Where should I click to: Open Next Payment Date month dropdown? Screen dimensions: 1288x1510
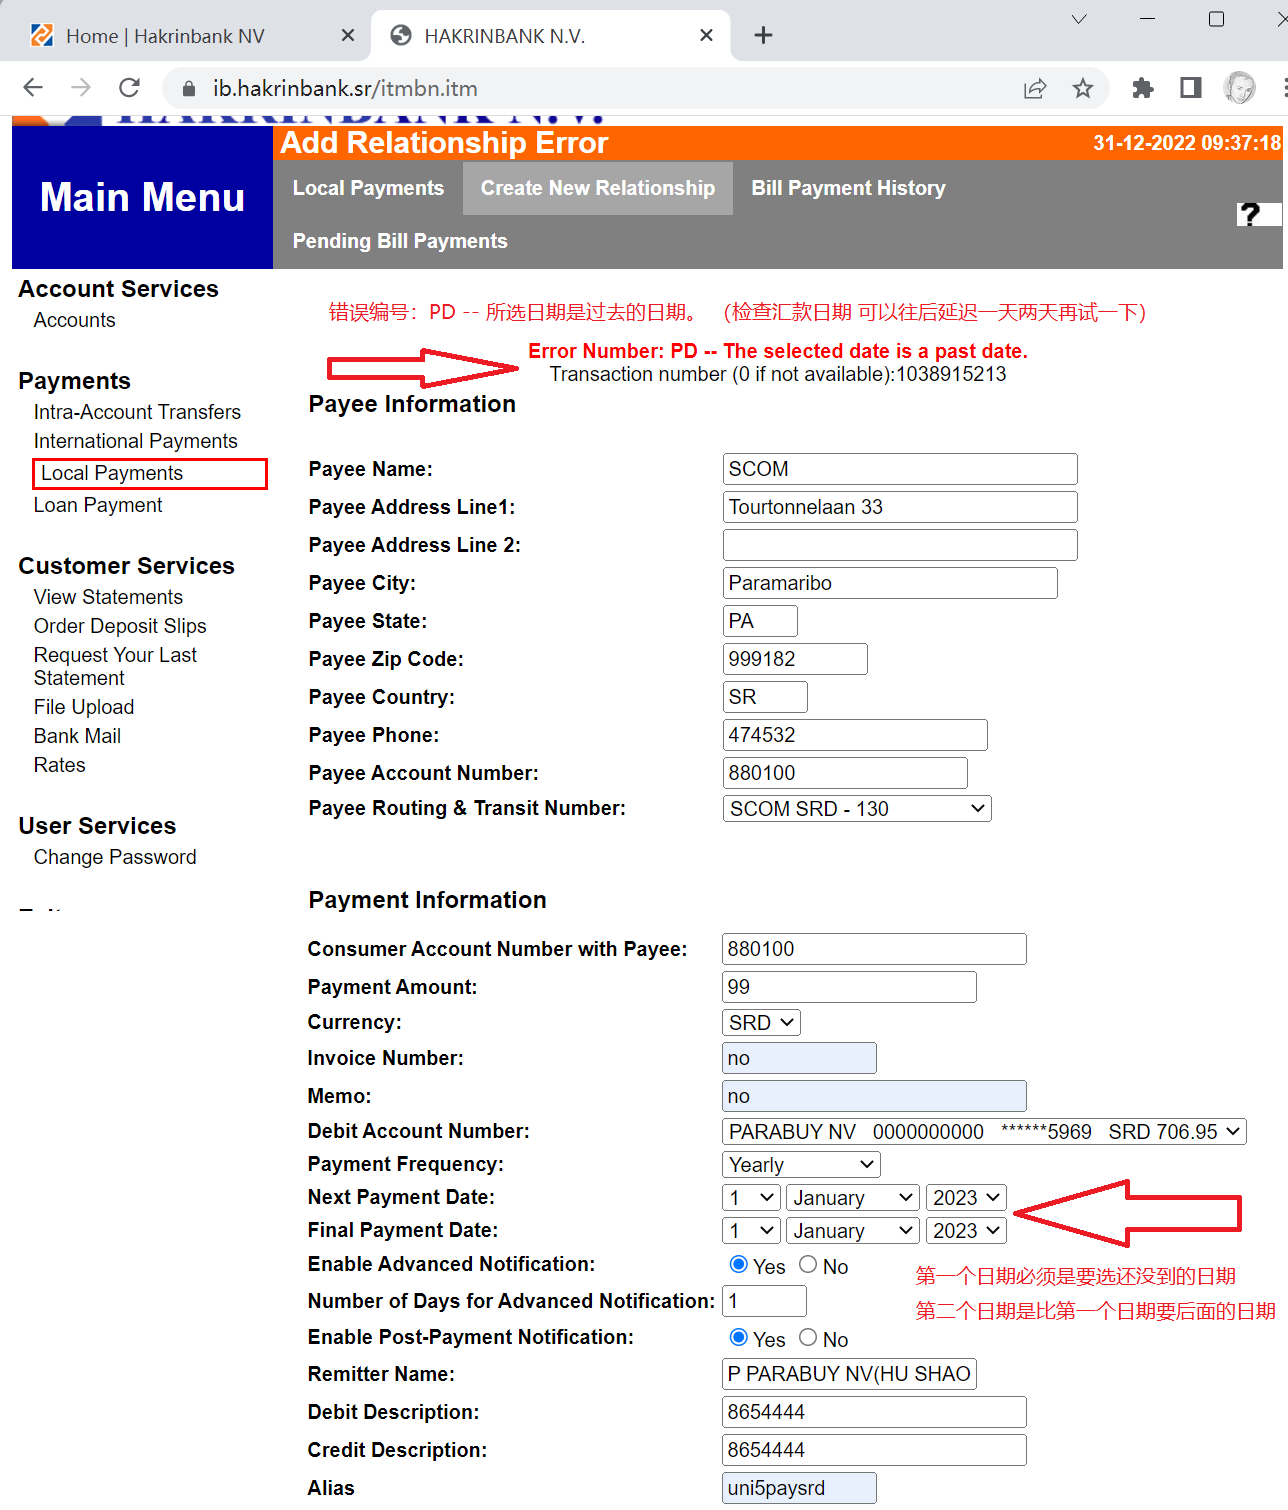(852, 1198)
